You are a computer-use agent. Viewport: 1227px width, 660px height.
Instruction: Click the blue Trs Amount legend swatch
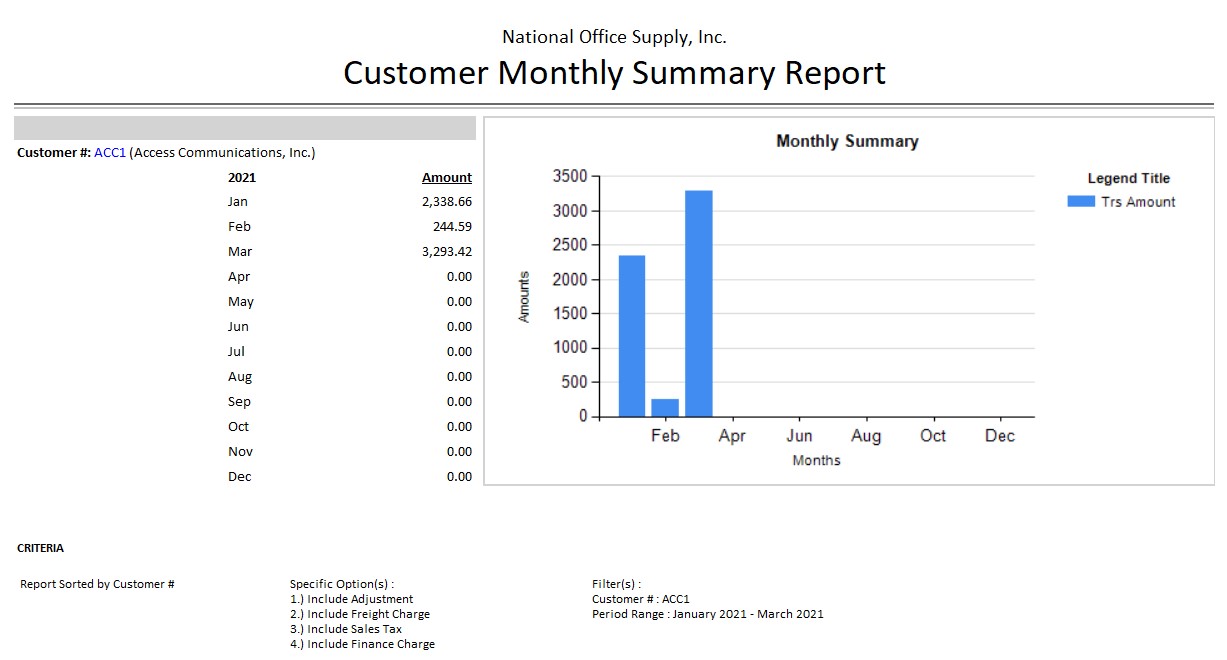(1081, 202)
